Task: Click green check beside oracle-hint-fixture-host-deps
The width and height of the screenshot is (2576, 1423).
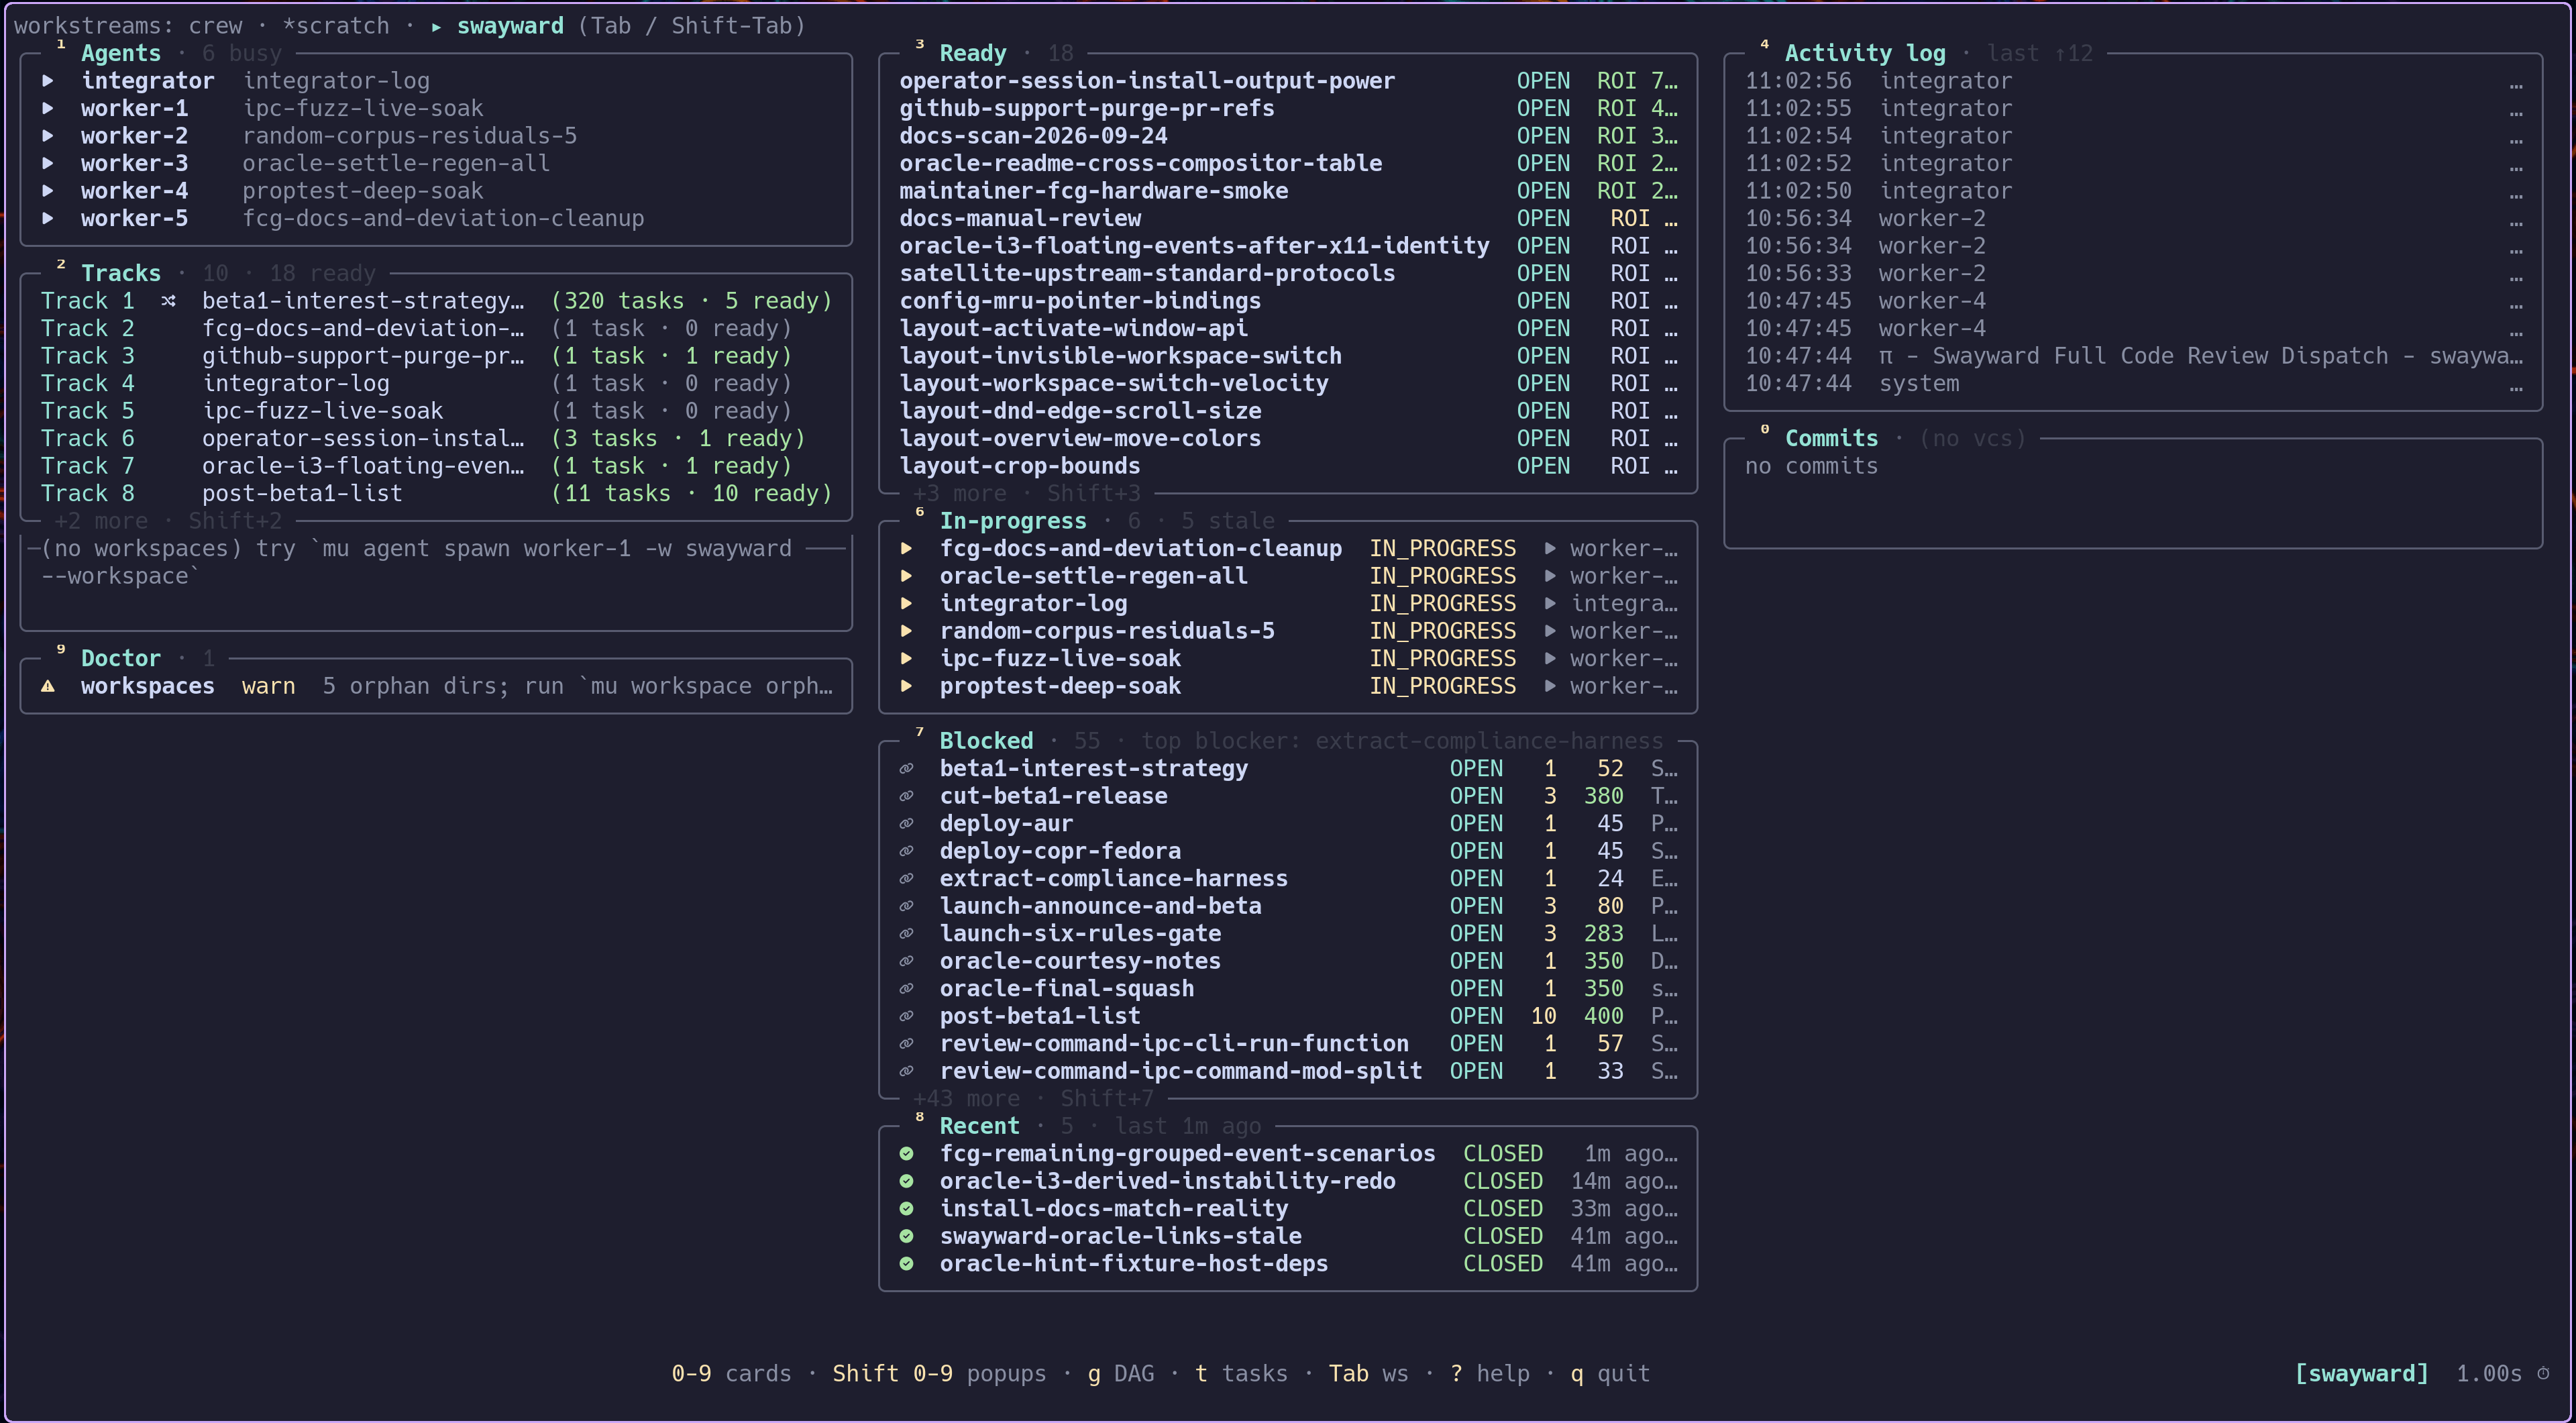Action: pyautogui.click(x=906, y=1264)
